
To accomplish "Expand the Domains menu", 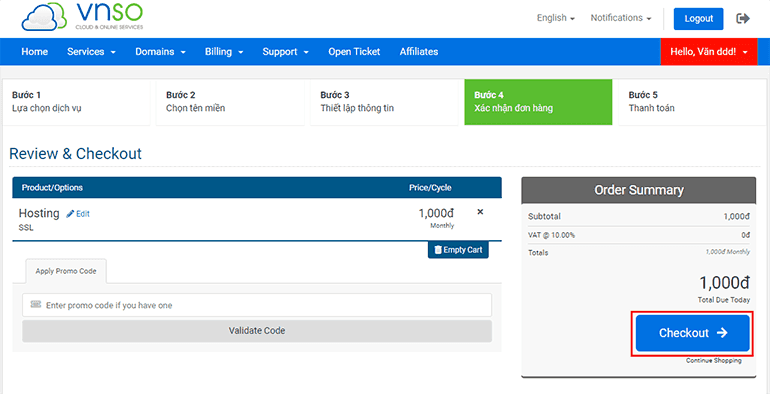I will pos(161,52).
